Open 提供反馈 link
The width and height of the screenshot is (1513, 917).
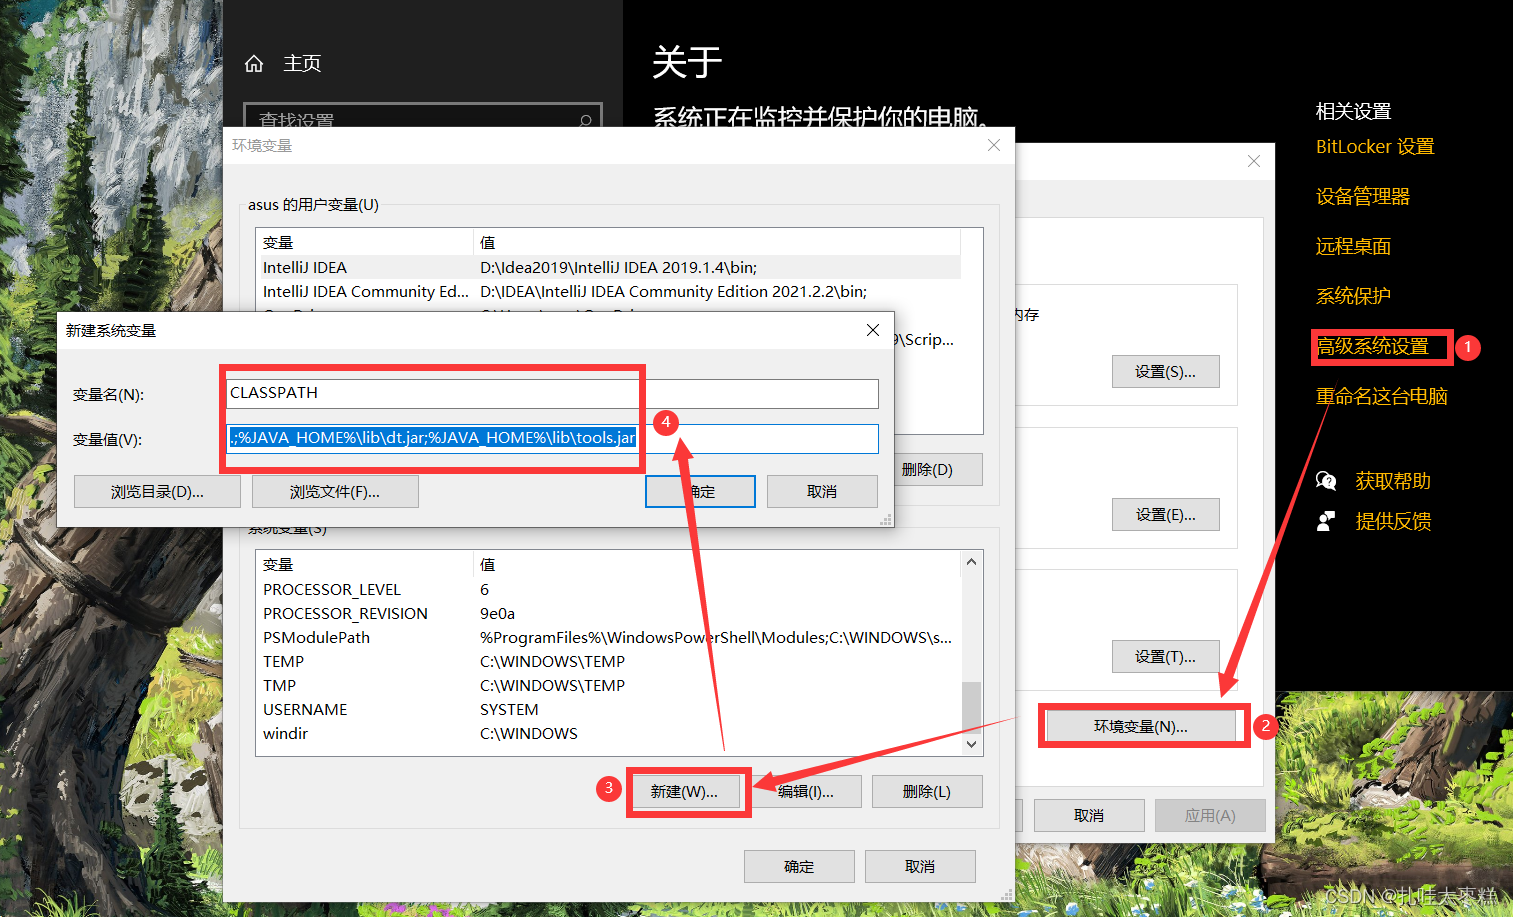1393,521
